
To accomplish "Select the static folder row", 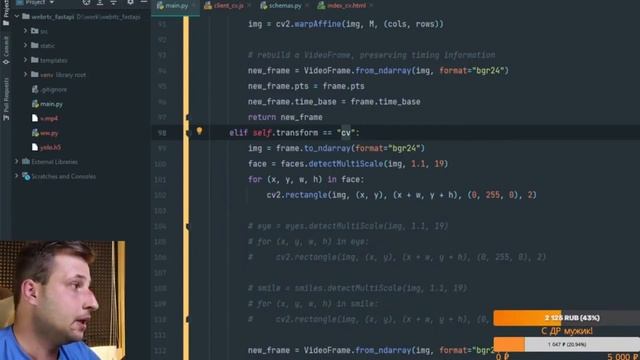I will click(82, 45).
